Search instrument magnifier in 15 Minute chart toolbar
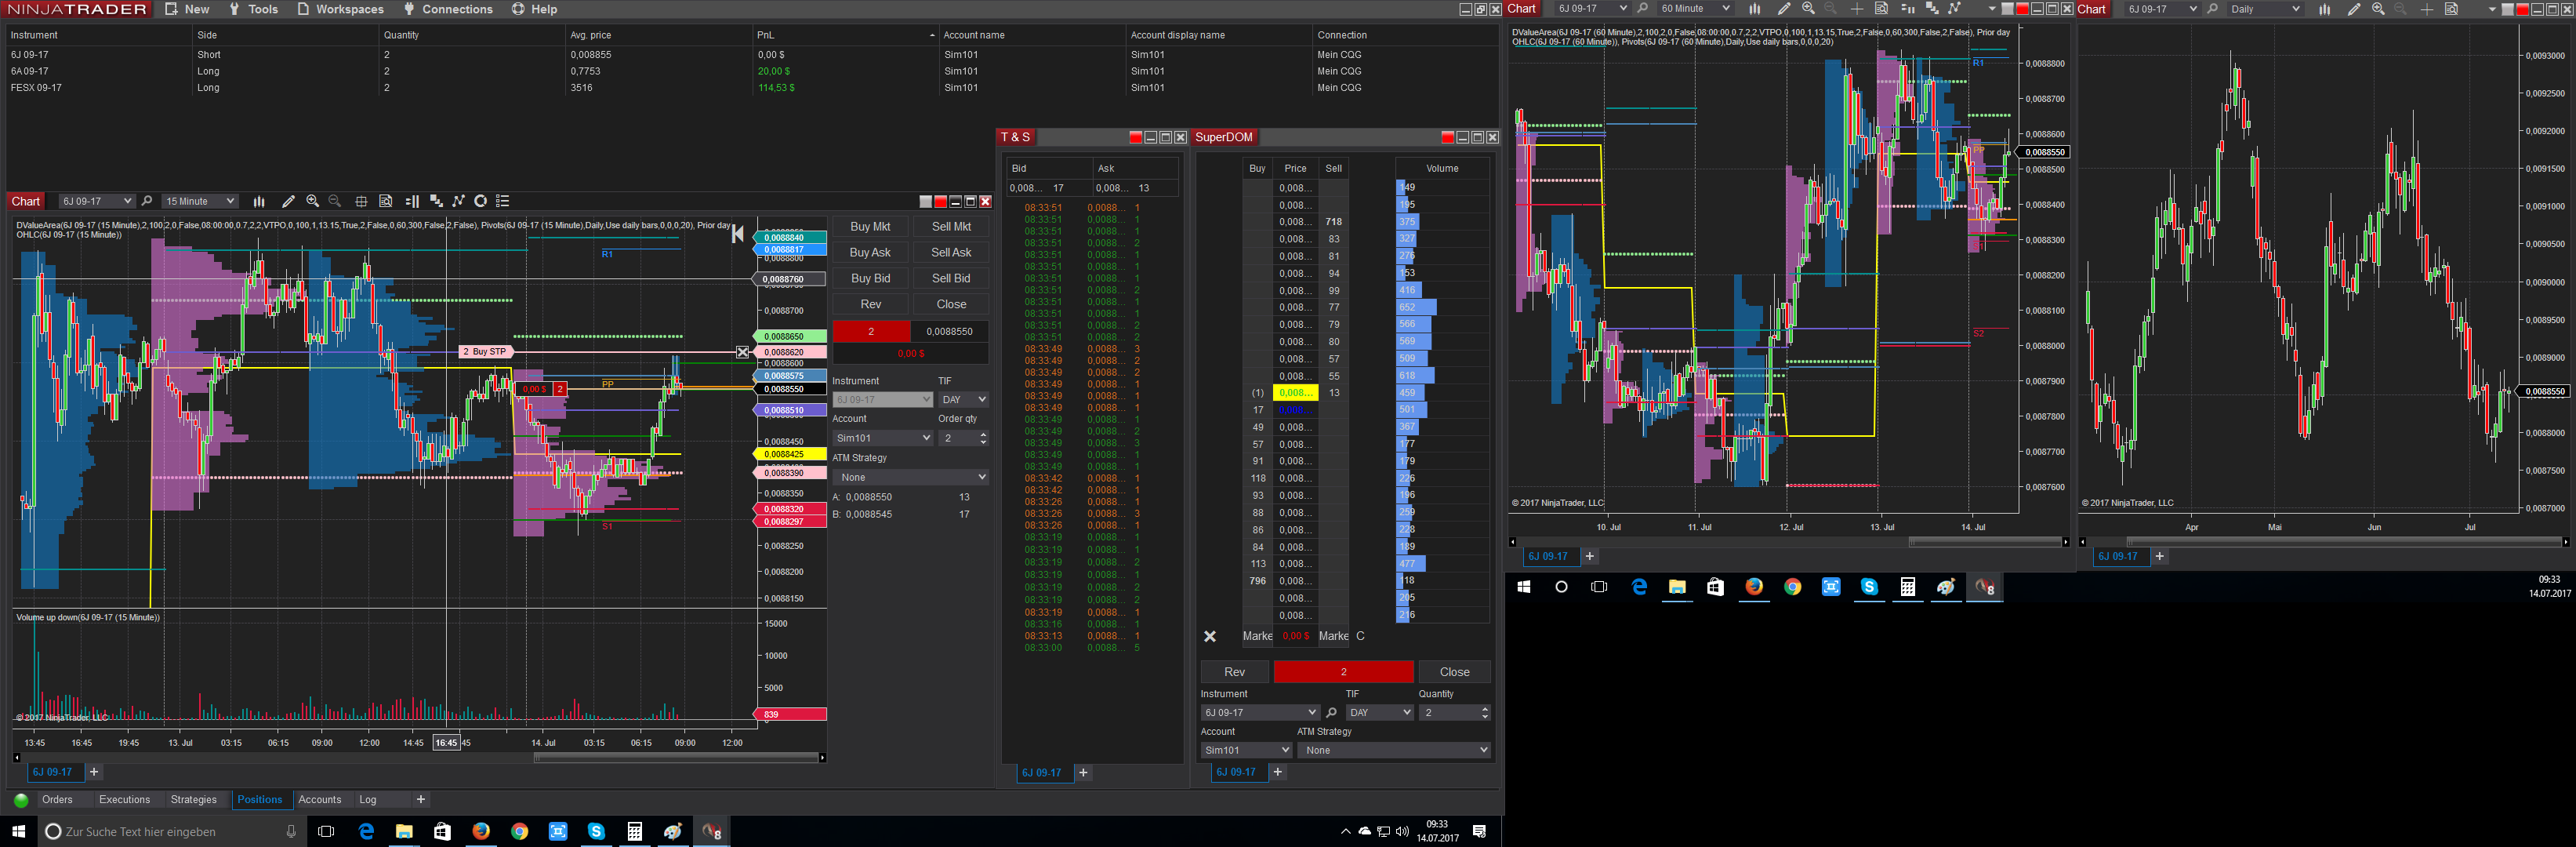Image resolution: width=2576 pixels, height=847 pixels. click(x=147, y=201)
